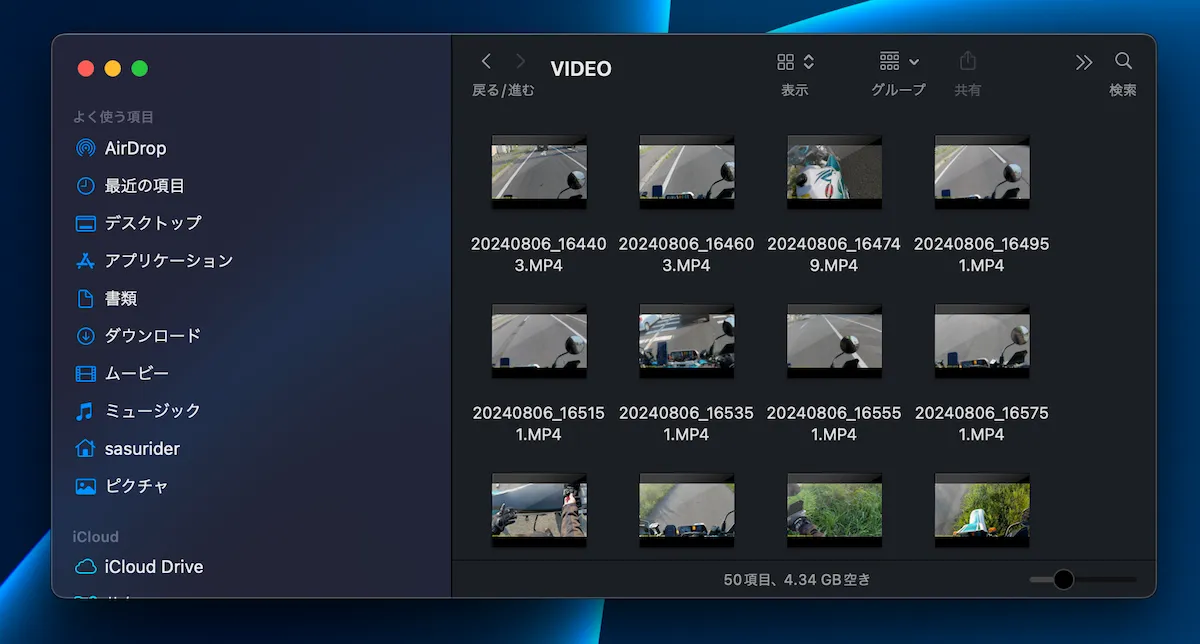This screenshot has width=1200, height=644.
Task: Select 書類 in the sidebar
Action: (x=121, y=298)
